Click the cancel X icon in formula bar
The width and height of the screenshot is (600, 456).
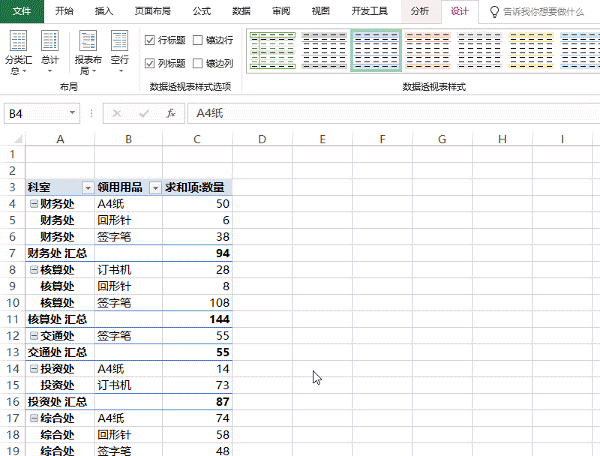117,113
